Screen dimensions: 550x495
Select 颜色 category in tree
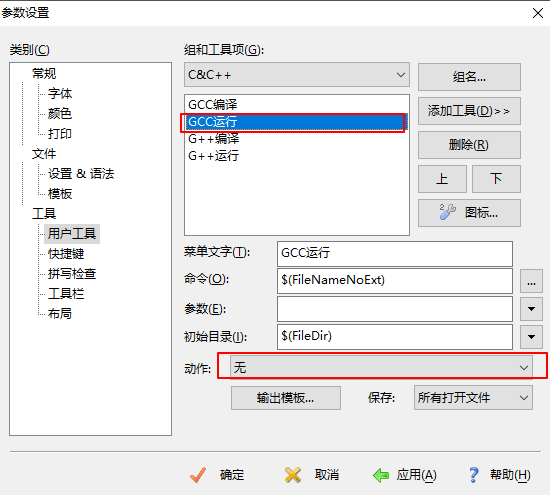[x=60, y=113]
